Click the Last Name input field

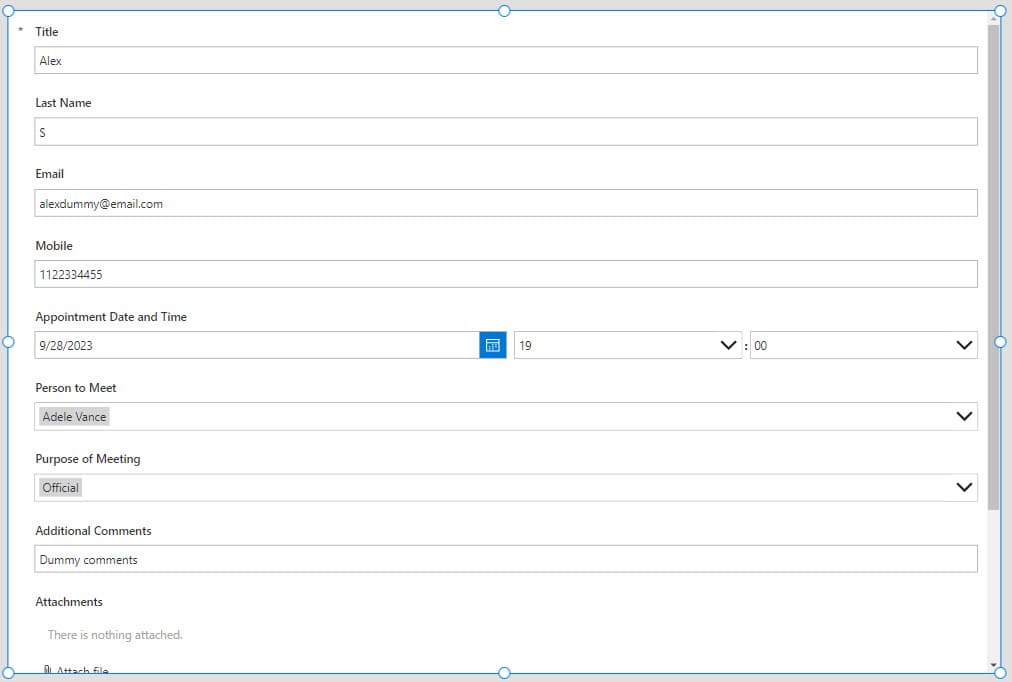coord(505,132)
